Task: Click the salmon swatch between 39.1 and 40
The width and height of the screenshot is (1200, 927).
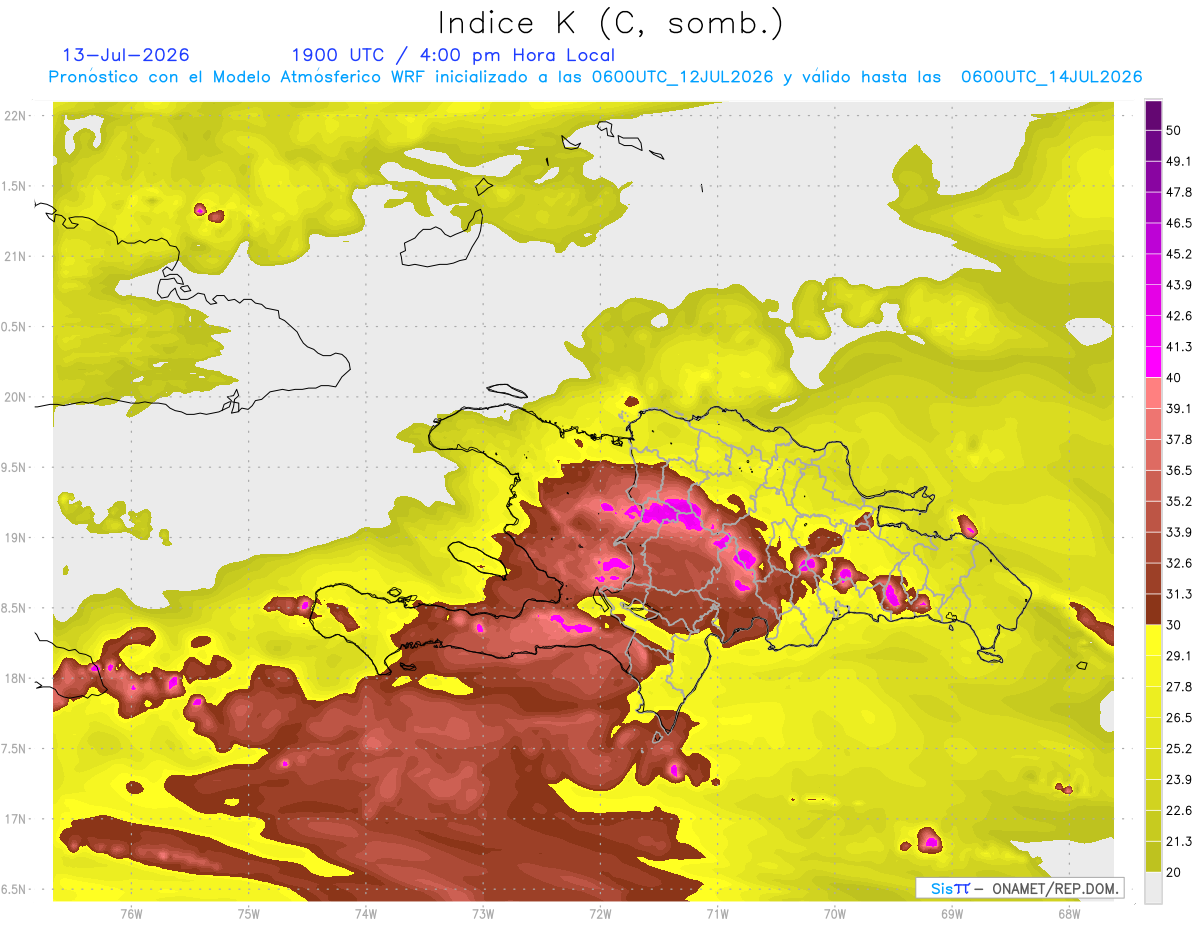Action: pyautogui.click(x=1153, y=393)
